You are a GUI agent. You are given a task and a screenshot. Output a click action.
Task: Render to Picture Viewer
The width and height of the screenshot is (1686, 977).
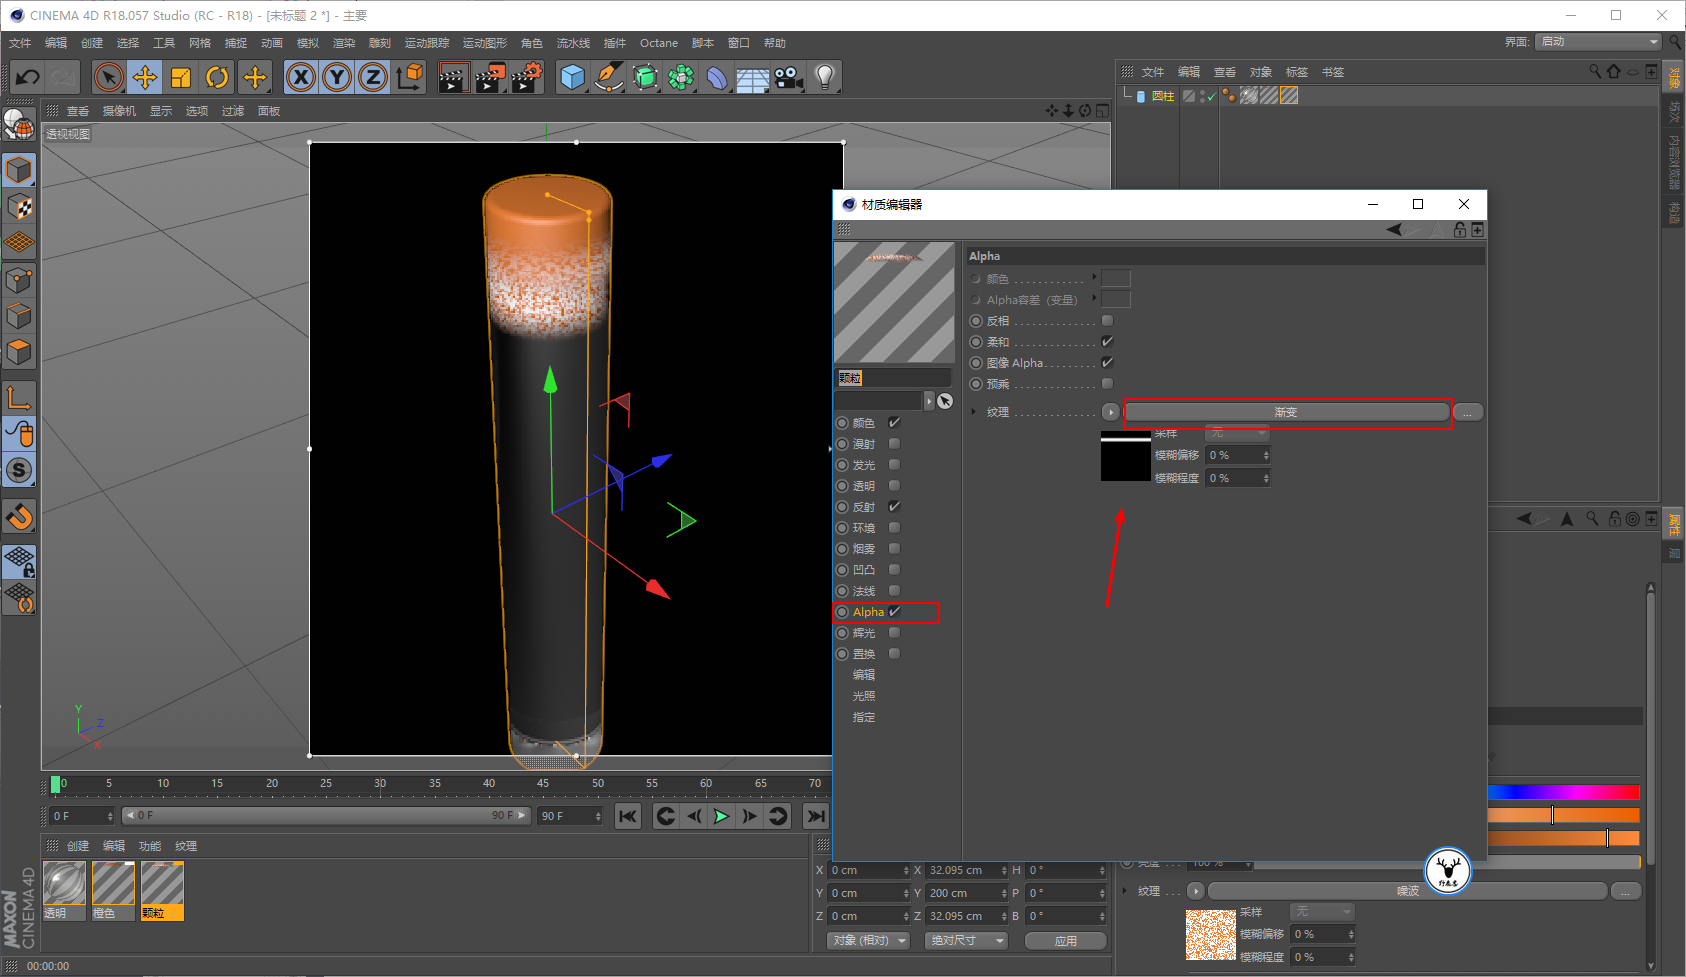point(490,77)
